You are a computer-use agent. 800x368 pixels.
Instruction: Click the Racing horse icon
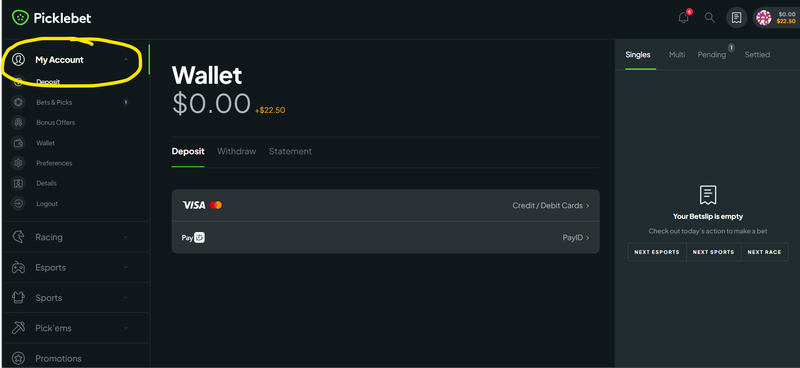coord(18,237)
